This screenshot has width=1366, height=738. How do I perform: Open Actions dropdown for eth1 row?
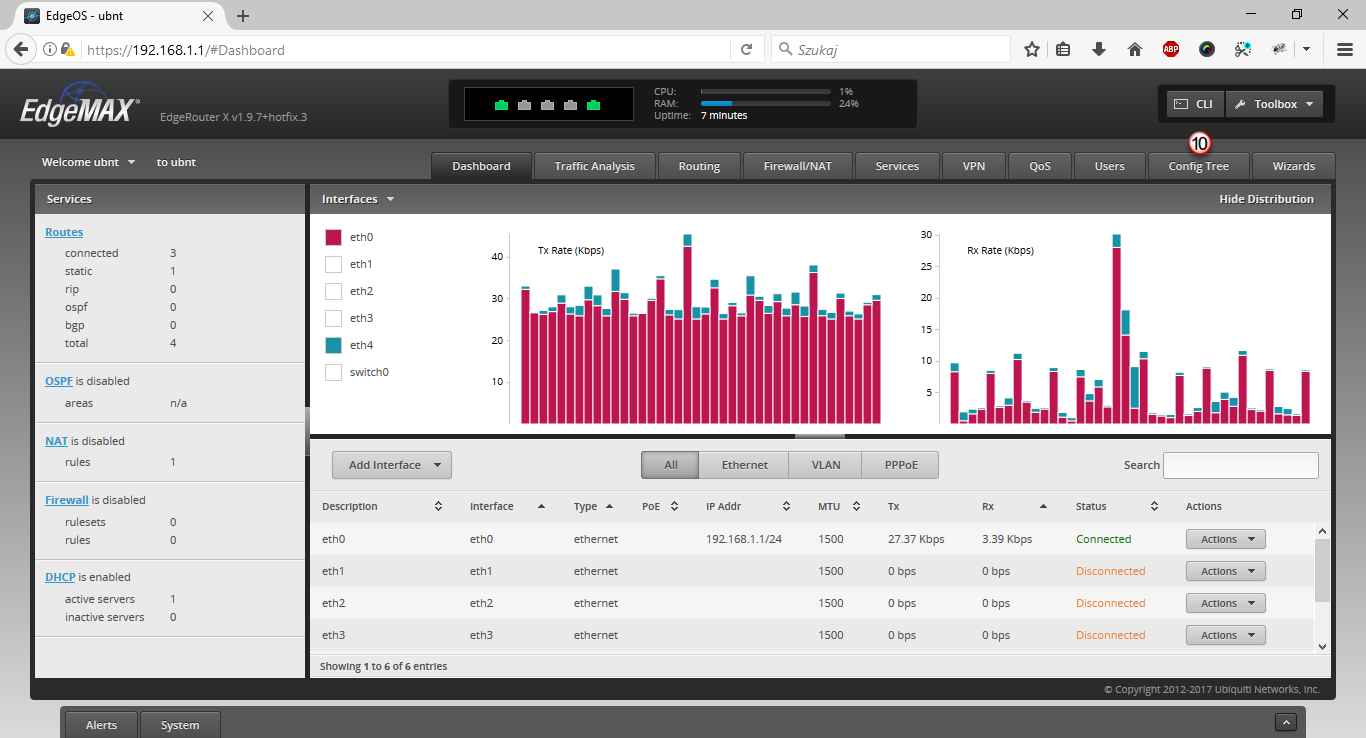(x=1226, y=571)
